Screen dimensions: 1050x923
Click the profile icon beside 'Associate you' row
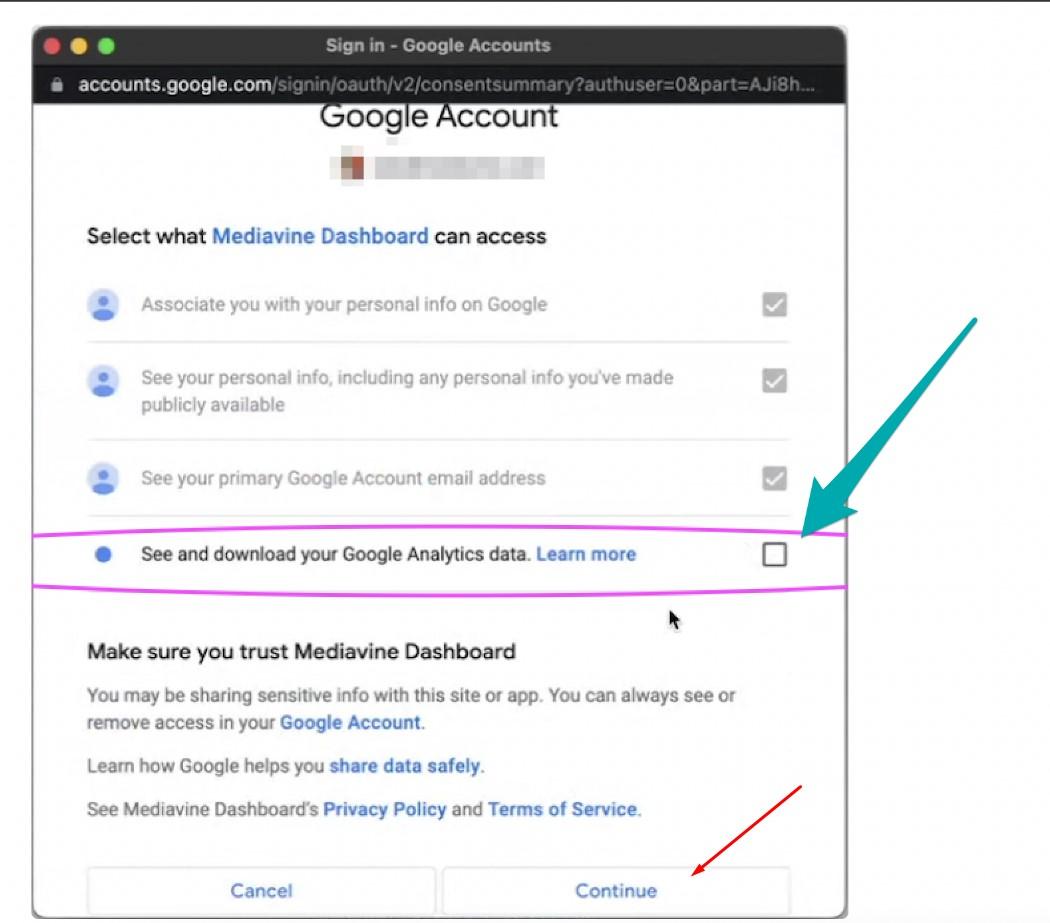click(103, 305)
